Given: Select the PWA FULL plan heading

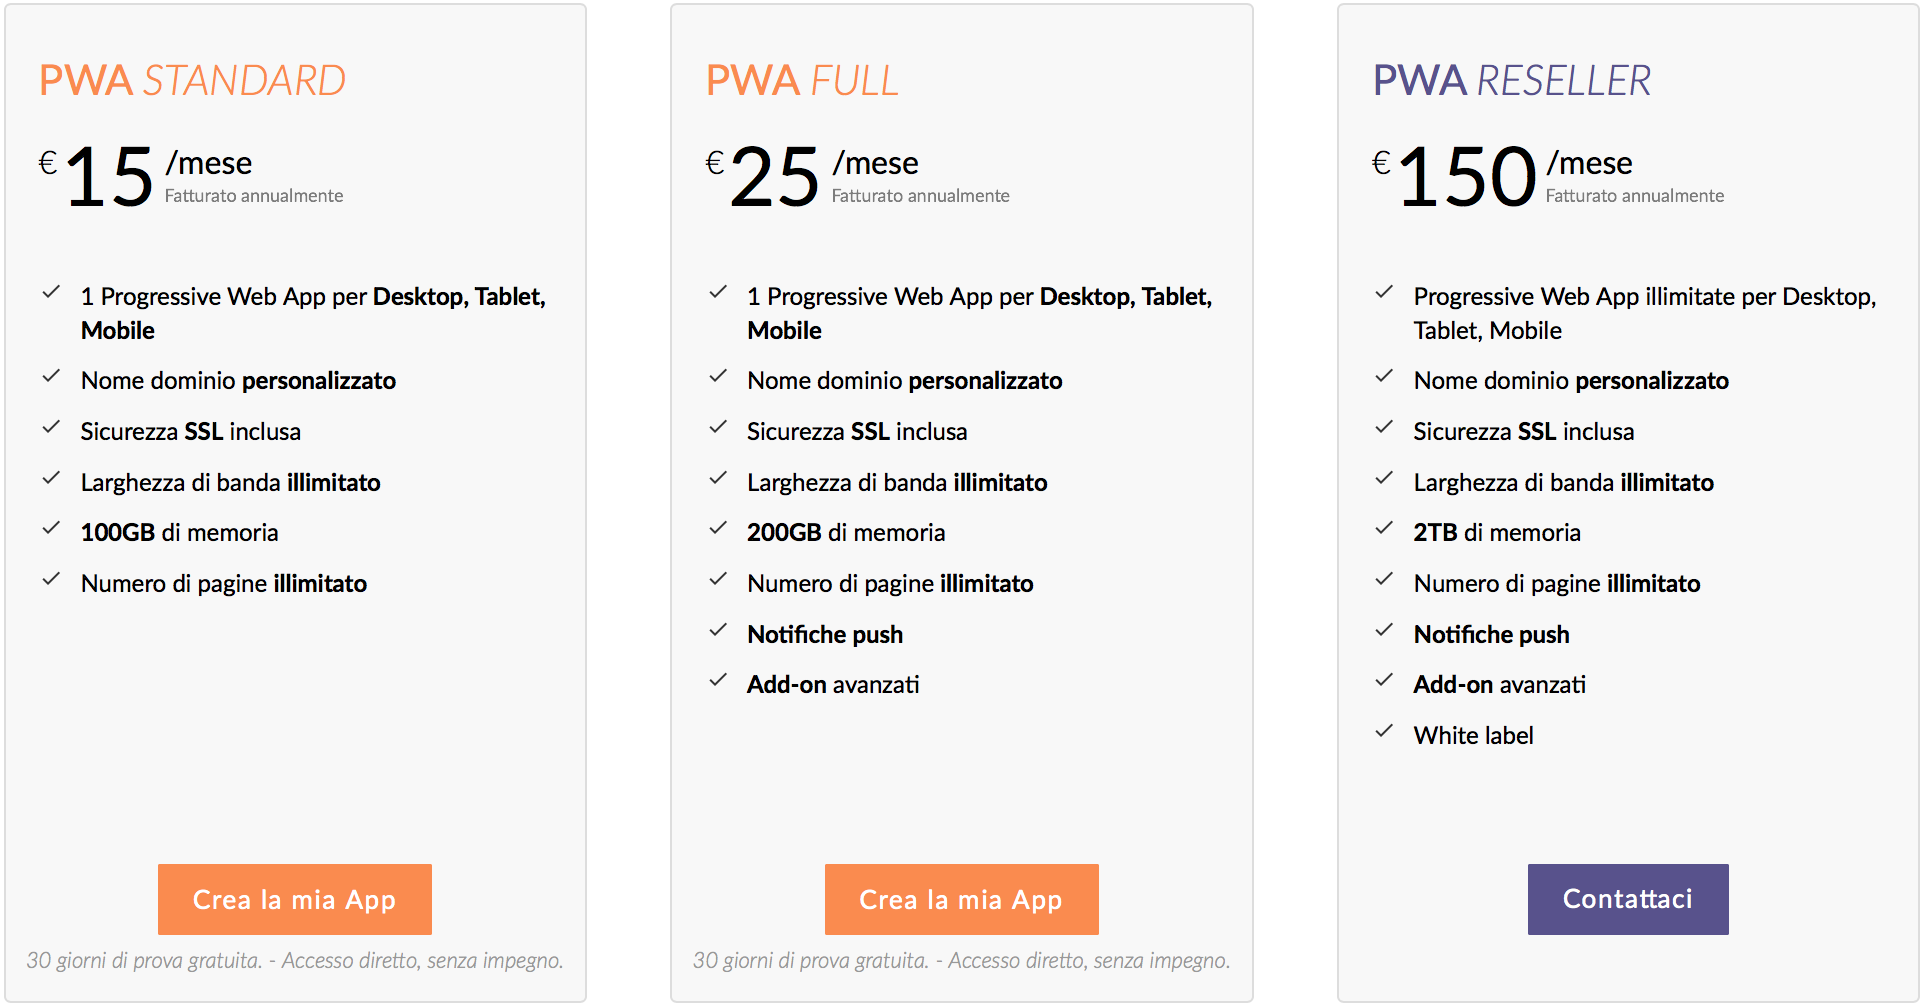Looking at the screenshot, I should pyautogui.click(x=802, y=81).
